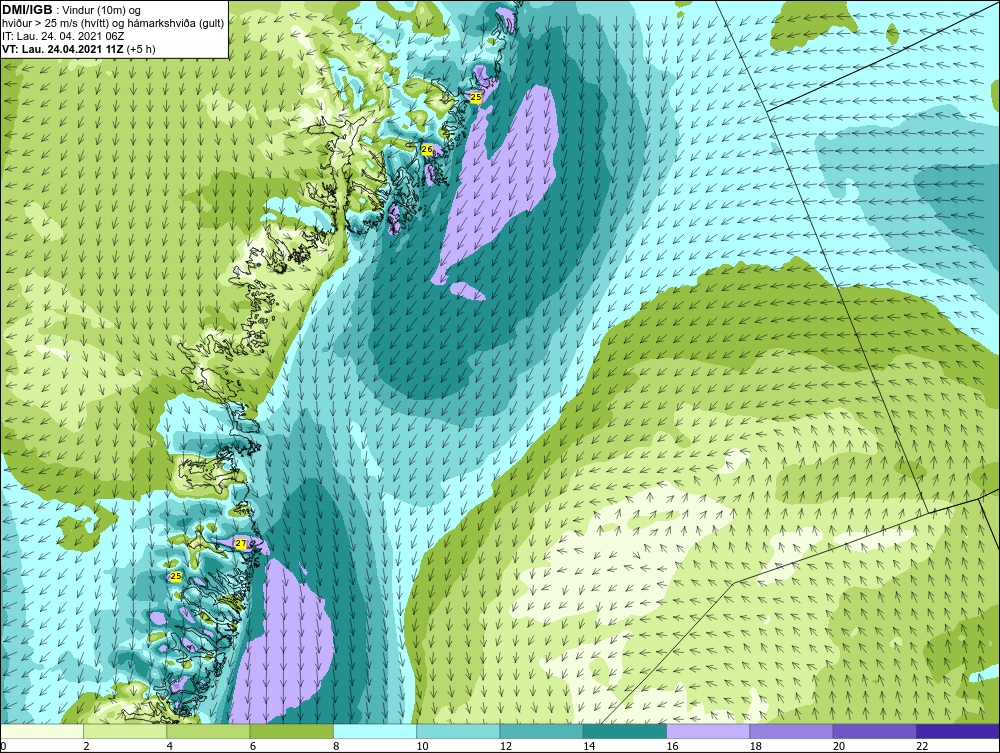The width and height of the screenshot is (1000, 753).
Task: Click the legend scale value 18
Action: [x=755, y=746]
